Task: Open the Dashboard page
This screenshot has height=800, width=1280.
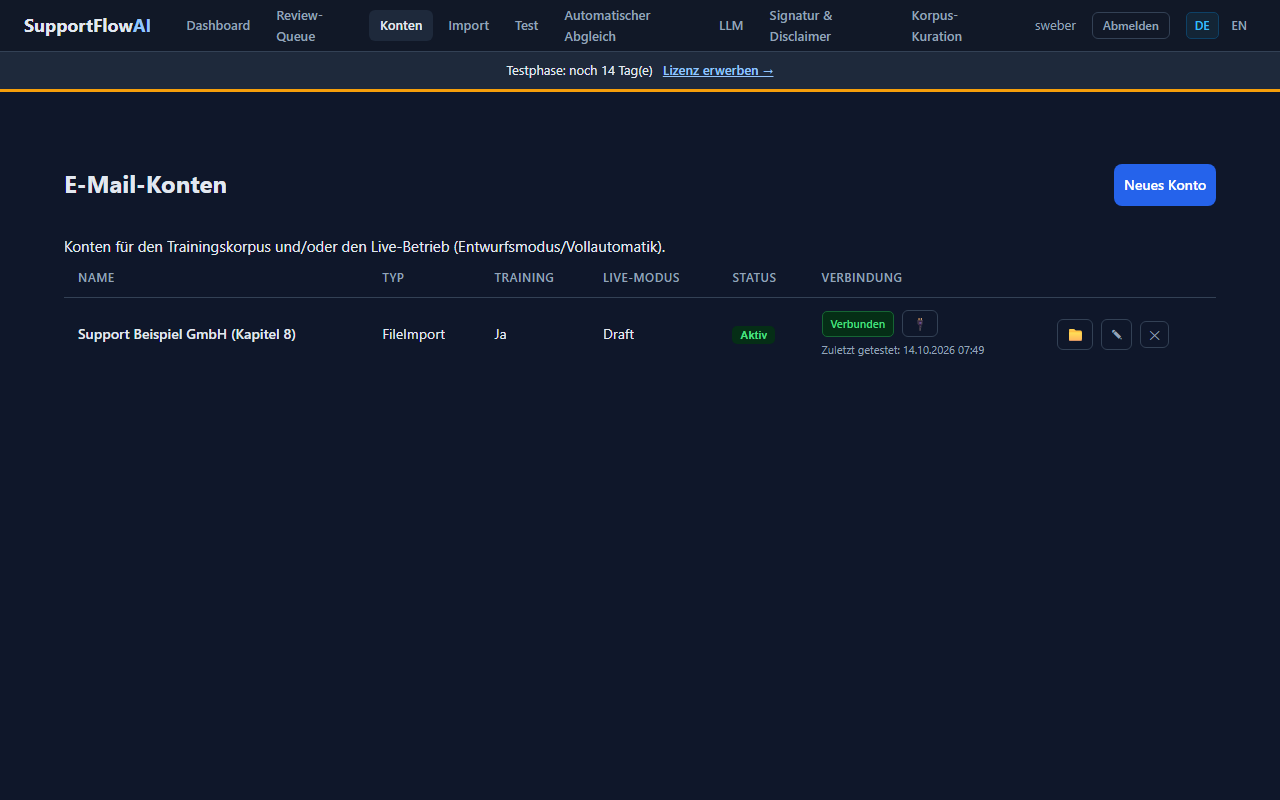Action: click(218, 26)
